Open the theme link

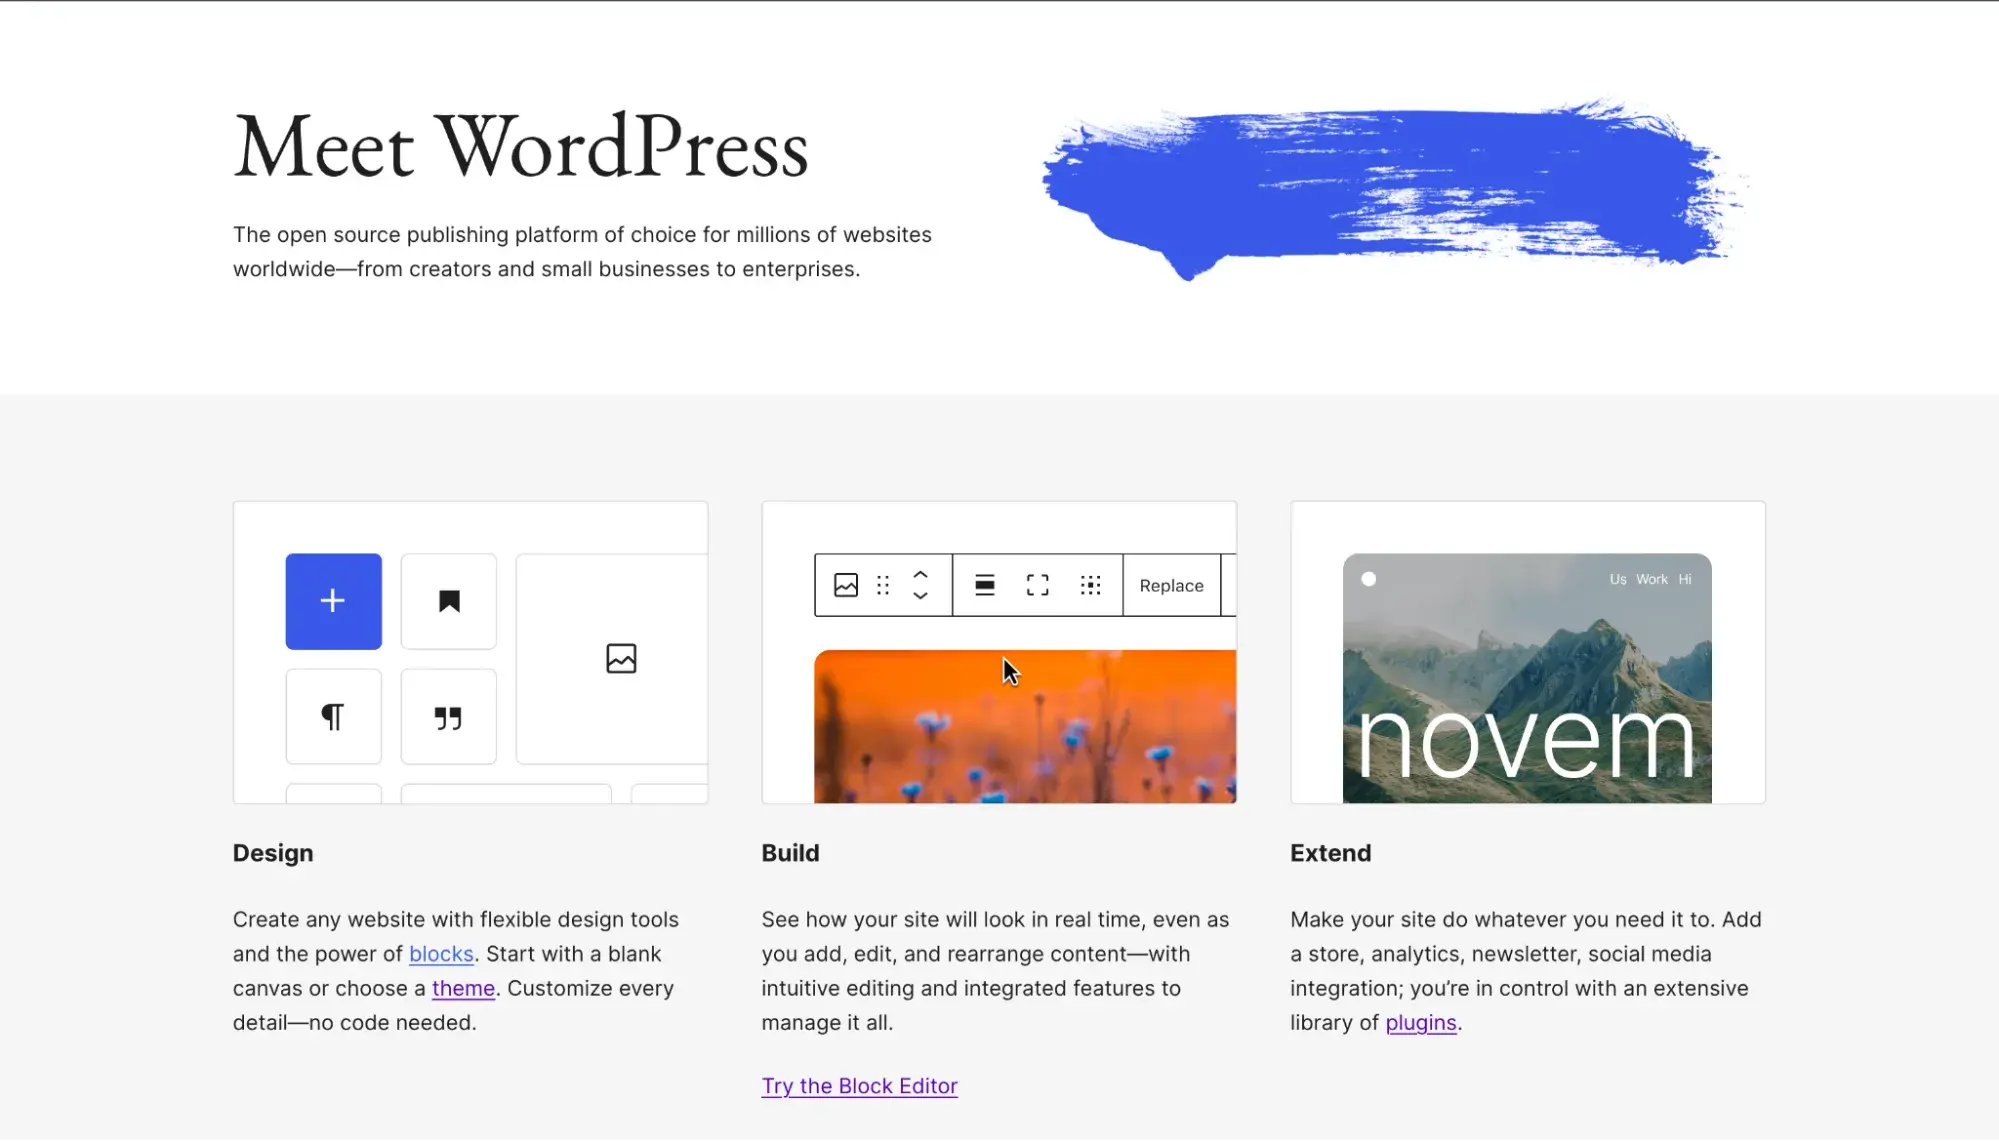(463, 988)
